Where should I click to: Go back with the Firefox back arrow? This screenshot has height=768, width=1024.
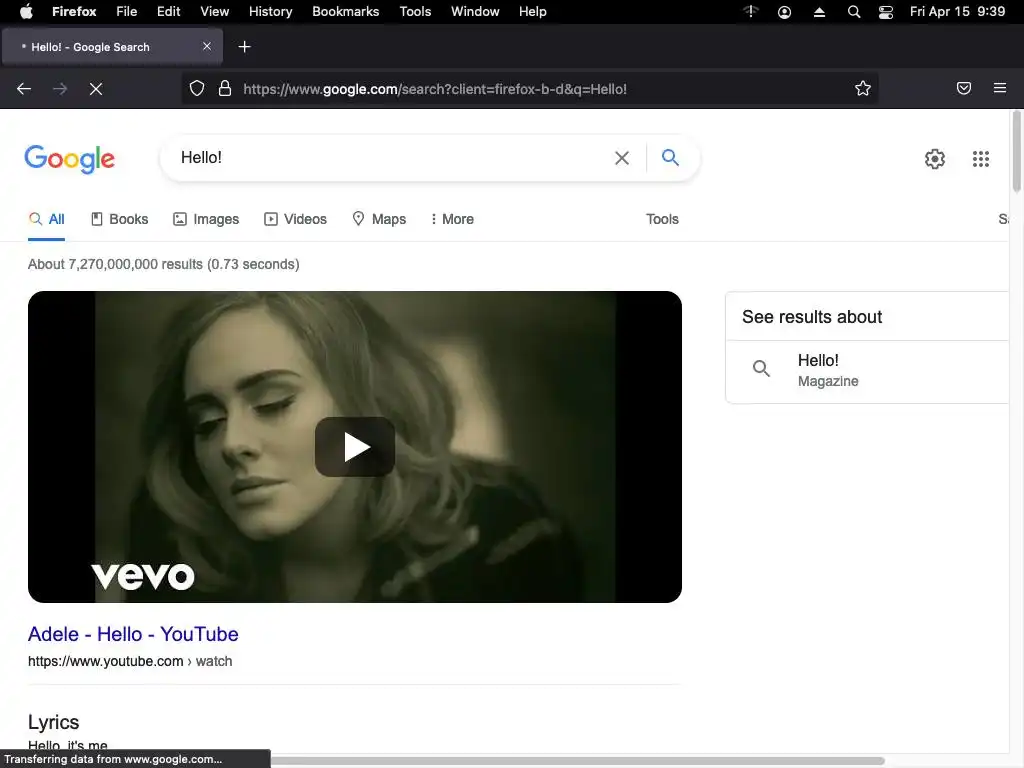tap(24, 89)
